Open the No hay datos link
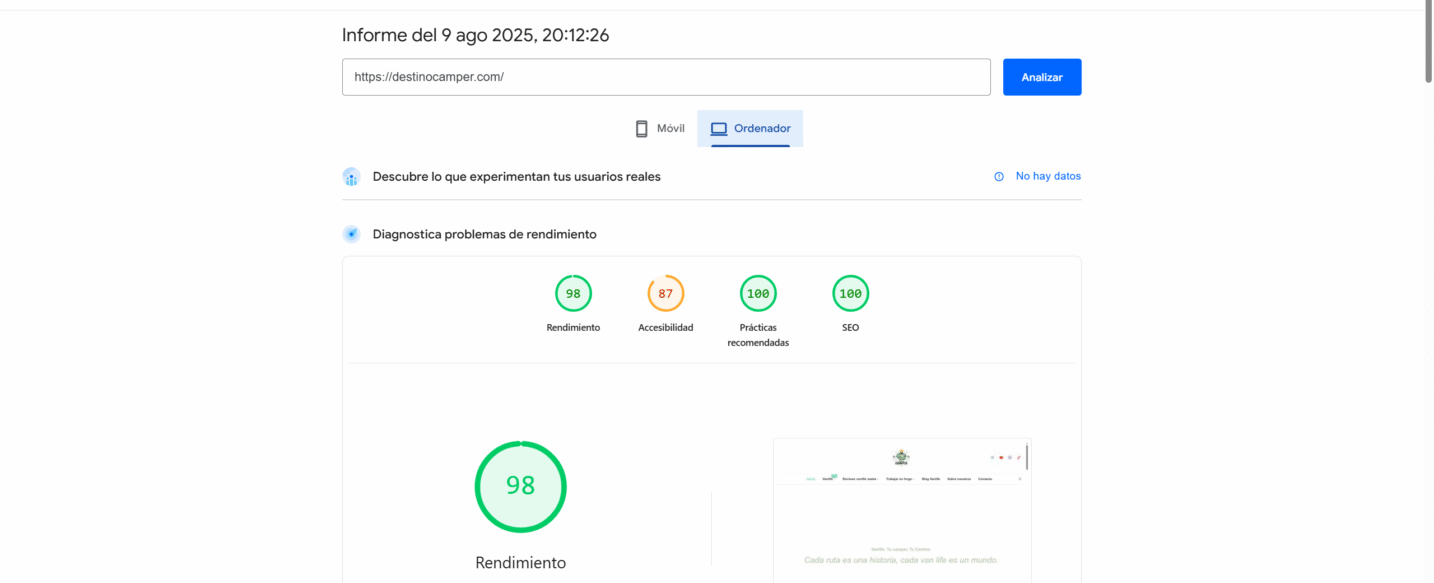 click(x=1048, y=176)
